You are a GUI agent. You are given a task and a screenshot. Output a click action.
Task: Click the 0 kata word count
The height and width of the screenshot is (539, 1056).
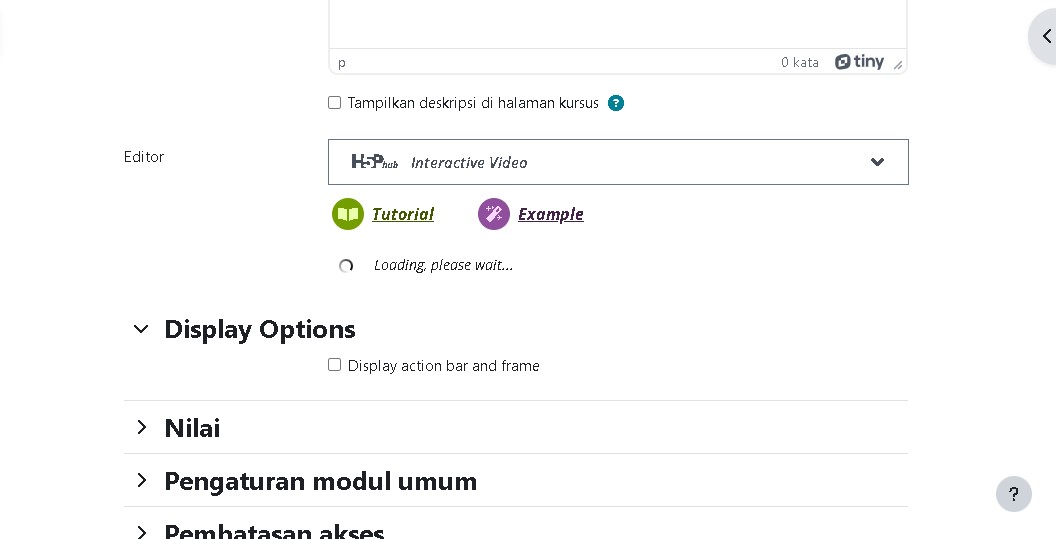point(799,62)
